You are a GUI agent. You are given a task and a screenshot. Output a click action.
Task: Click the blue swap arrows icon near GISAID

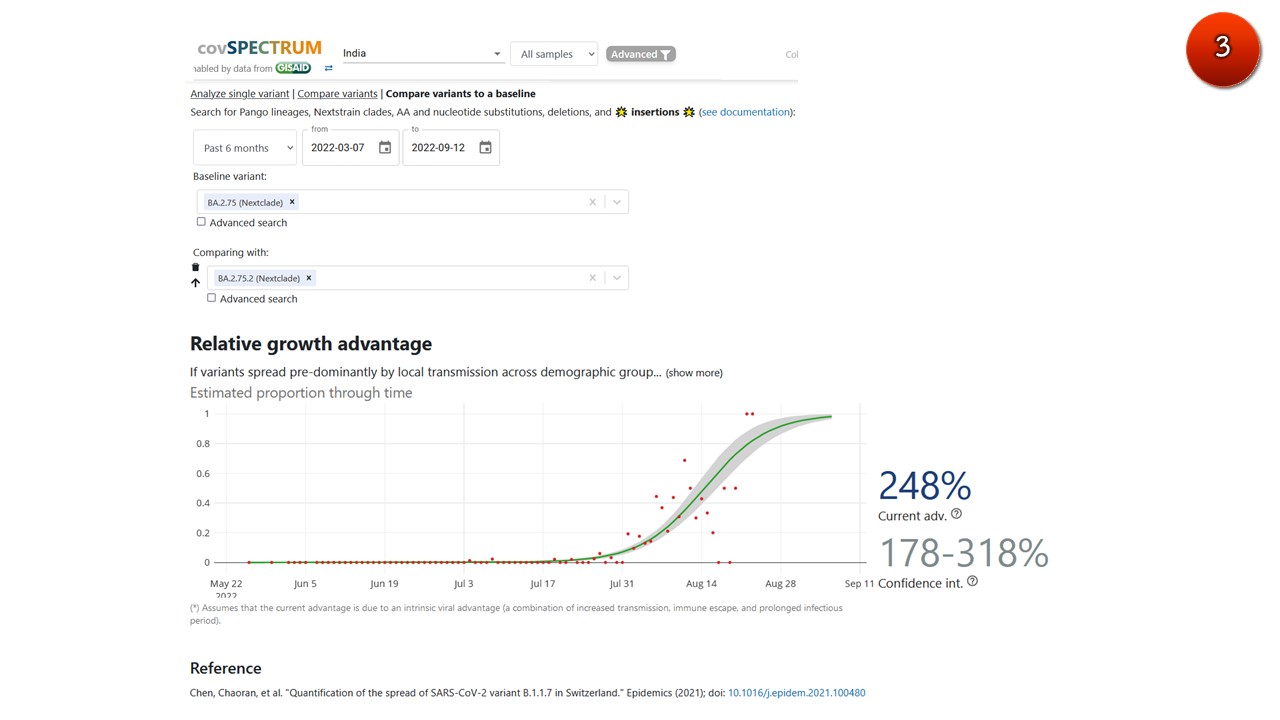(x=328, y=68)
